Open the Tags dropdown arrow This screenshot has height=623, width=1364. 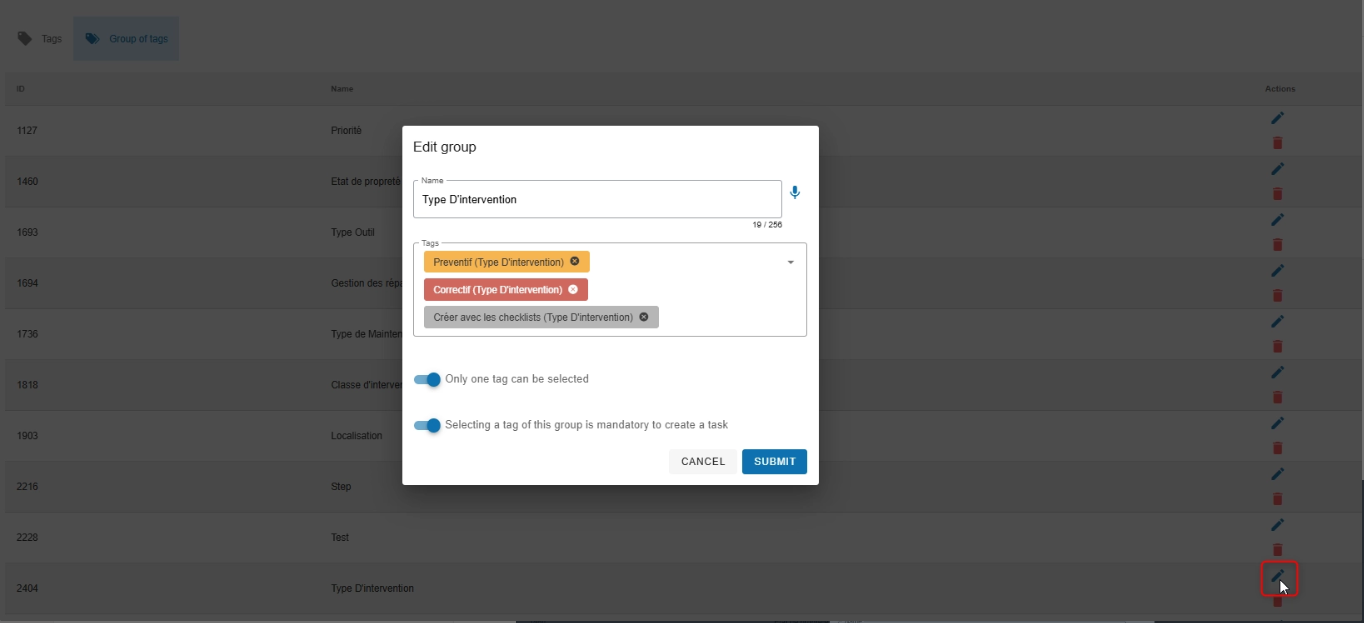(x=790, y=262)
